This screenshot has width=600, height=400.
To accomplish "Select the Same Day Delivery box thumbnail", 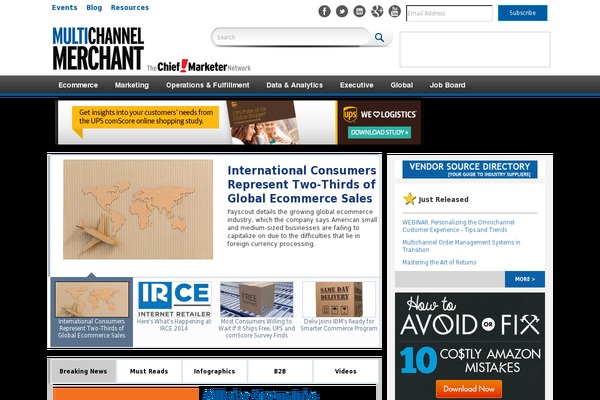I will pos(339,299).
